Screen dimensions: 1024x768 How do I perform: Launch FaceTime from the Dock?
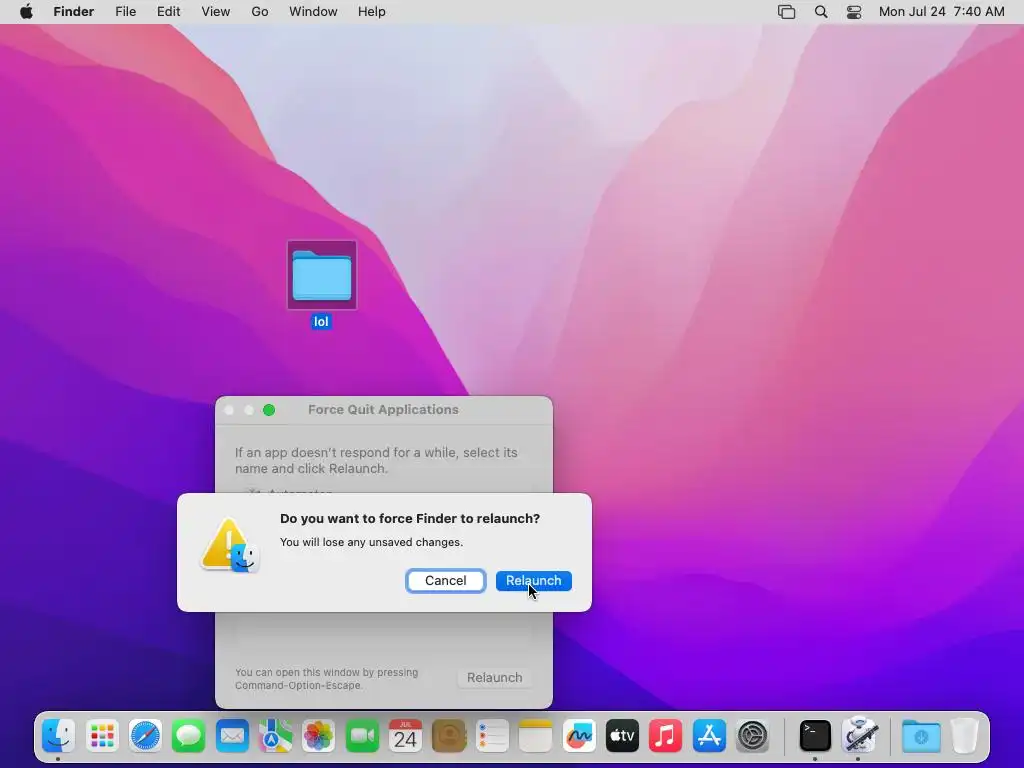[362, 735]
